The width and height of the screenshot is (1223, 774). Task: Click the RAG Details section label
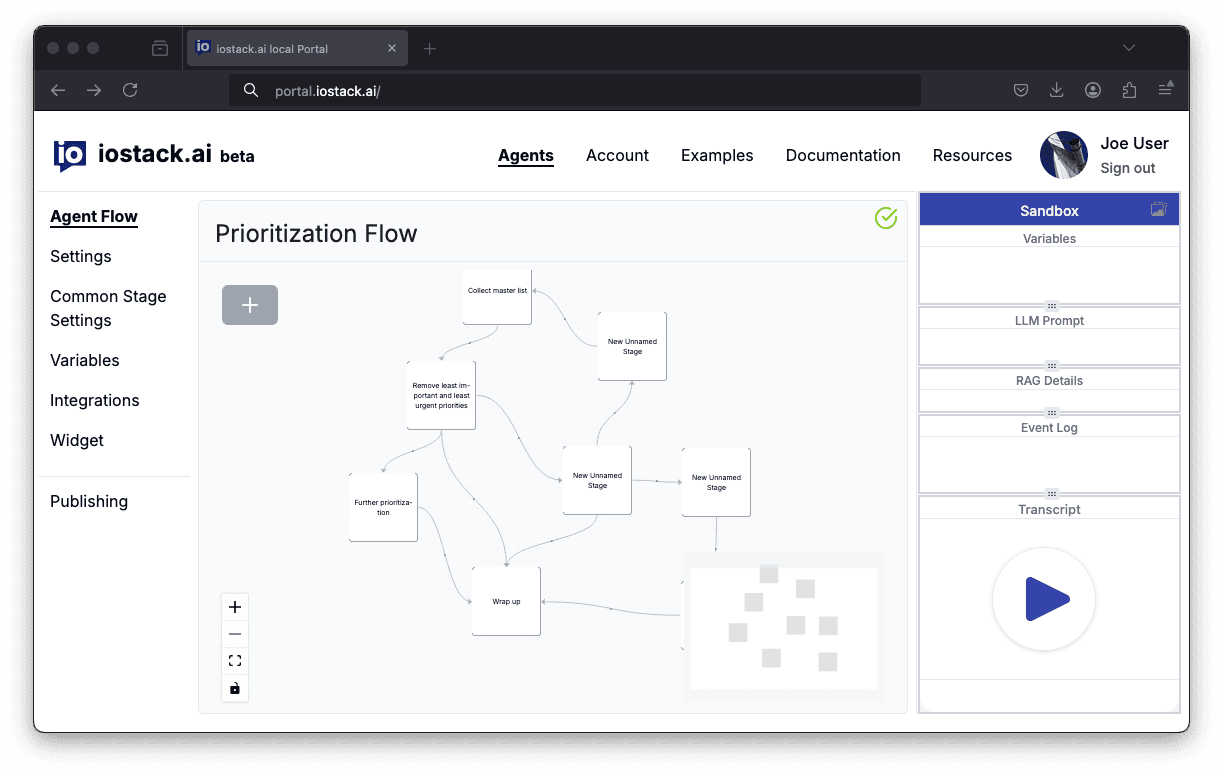coord(1049,381)
